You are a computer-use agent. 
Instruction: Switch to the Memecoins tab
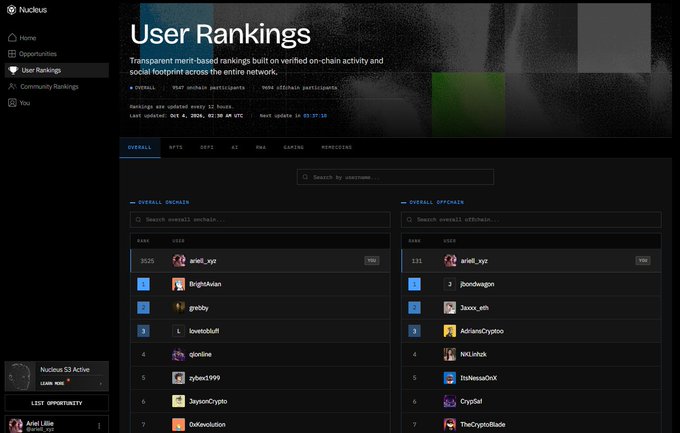pyautogui.click(x=337, y=148)
